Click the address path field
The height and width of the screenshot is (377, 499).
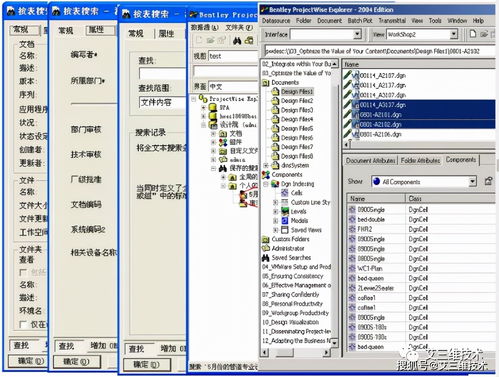click(379, 51)
